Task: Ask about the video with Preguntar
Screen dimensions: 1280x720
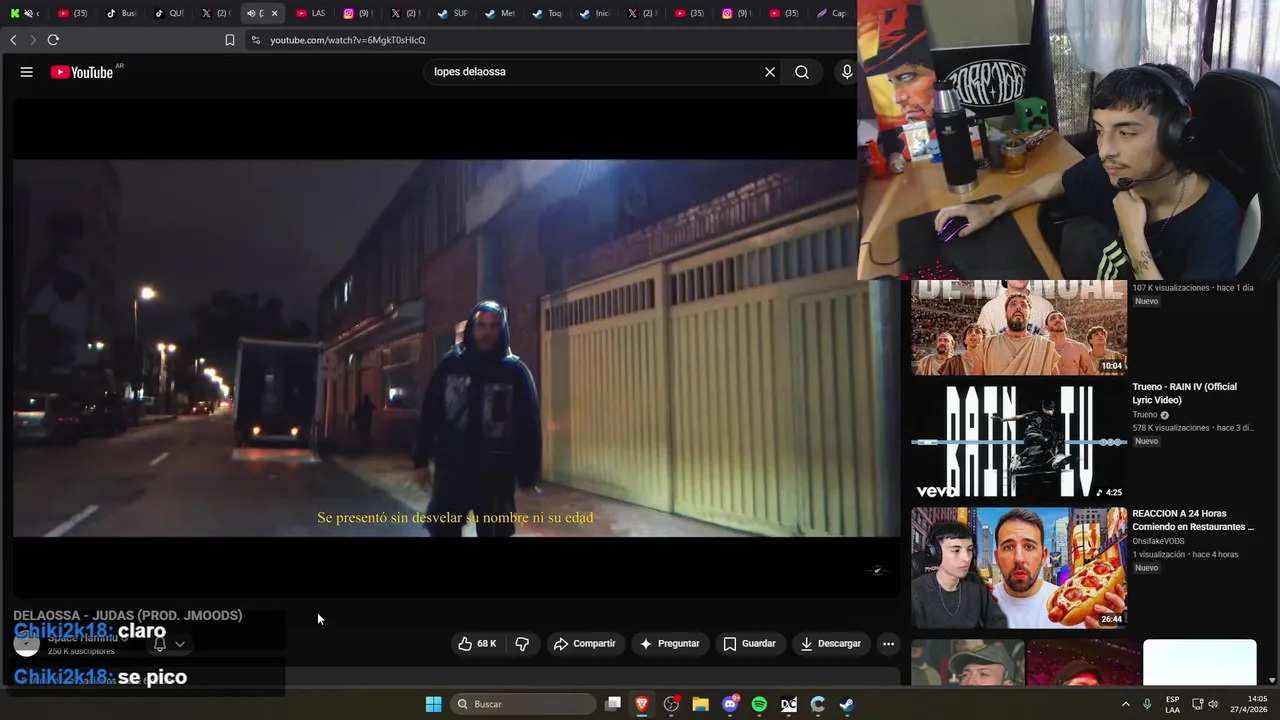Action: pyautogui.click(x=670, y=644)
